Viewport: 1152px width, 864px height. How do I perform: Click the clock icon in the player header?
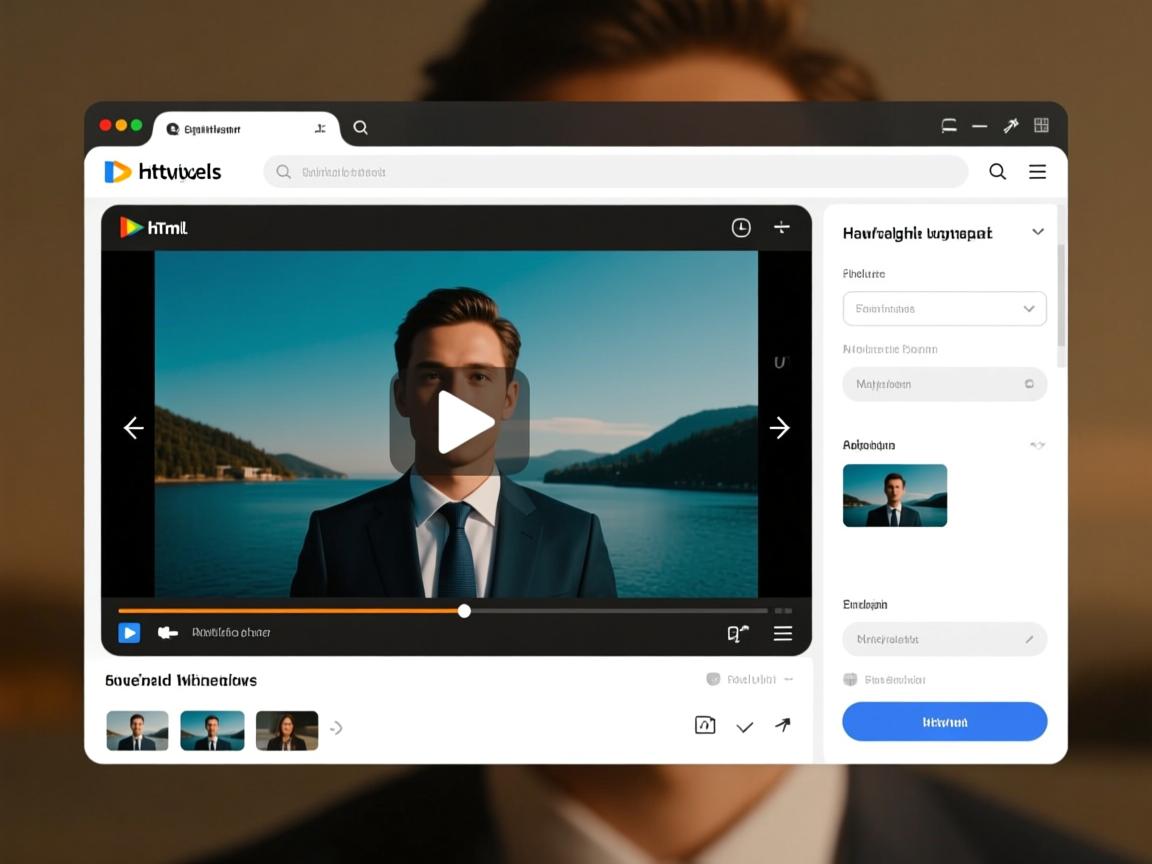point(741,228)
